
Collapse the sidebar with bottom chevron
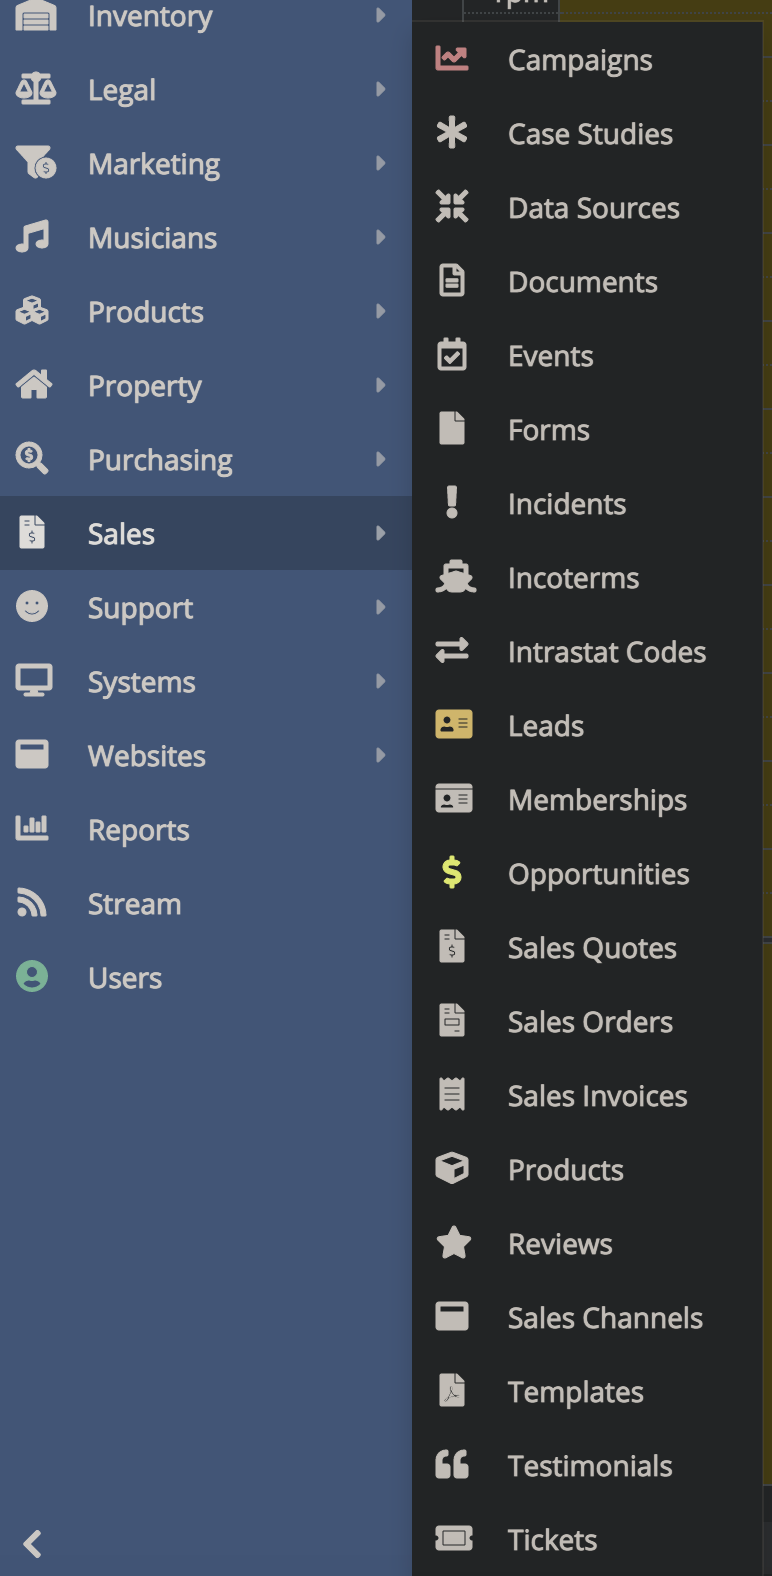[33, 1543]
